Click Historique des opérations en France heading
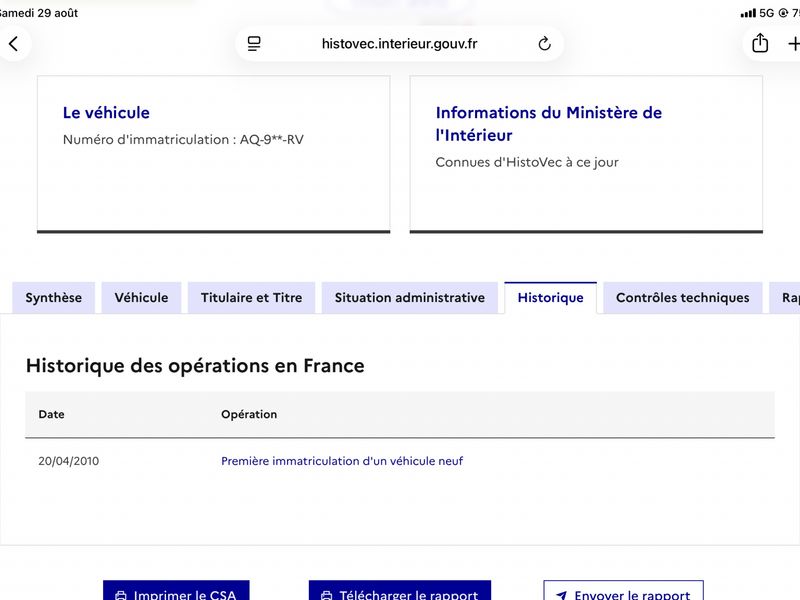The width and height of the screenshot is (800, 600). (x=195, y=366)
